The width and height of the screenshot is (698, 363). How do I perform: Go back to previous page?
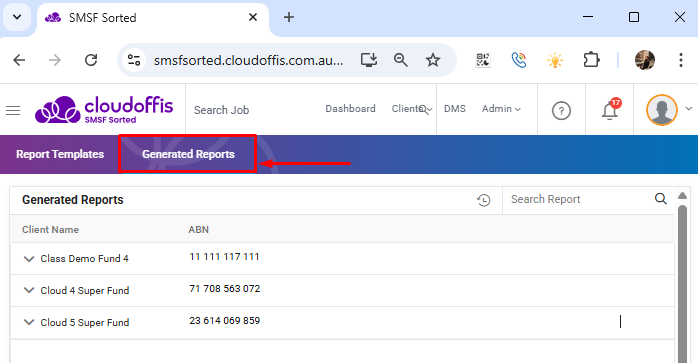tap(19, 60)
